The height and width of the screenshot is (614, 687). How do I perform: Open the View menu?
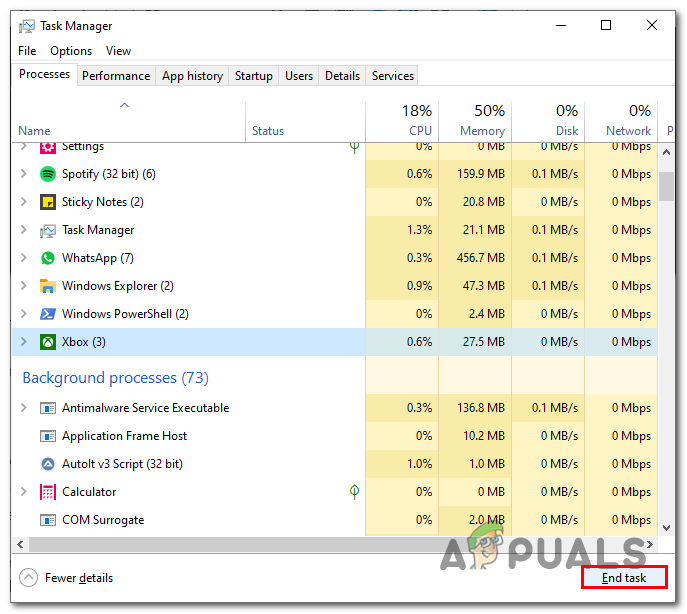click(x=118, y=51)
